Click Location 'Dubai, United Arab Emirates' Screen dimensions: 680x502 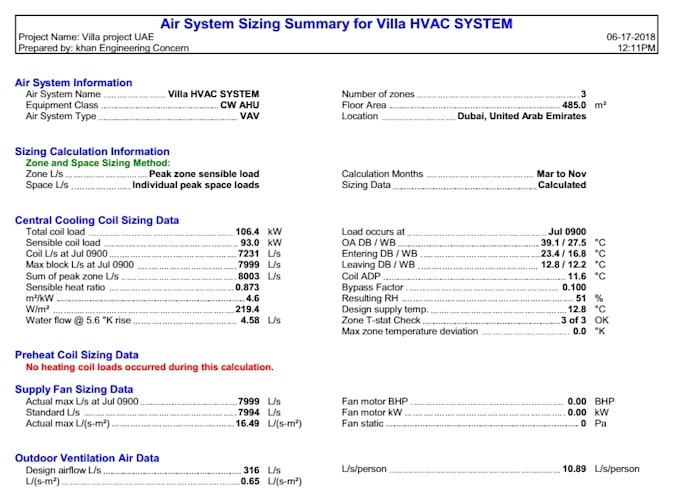[x=522, y=116]
